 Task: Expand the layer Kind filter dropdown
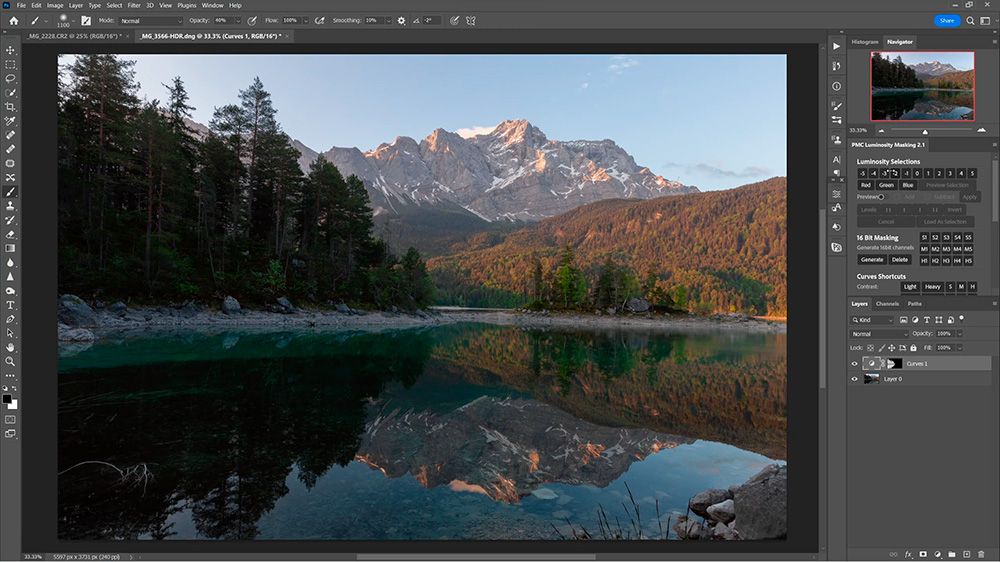[x=877, y=320]
